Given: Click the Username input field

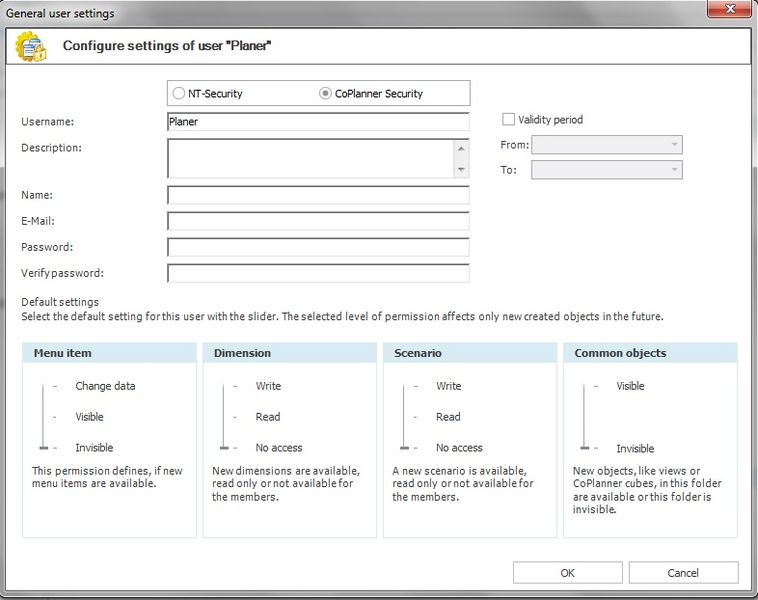Looking at the screenshot, I should pyautogui.click(x=318, y=121).
